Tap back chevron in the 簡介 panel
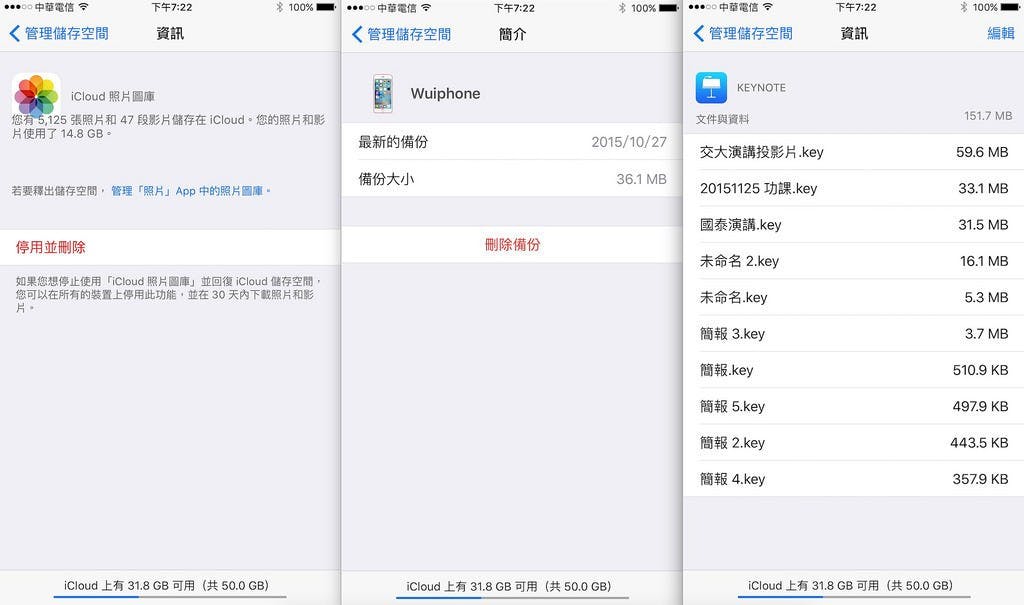Viewport: 1024px width, 605px height. 357,34
